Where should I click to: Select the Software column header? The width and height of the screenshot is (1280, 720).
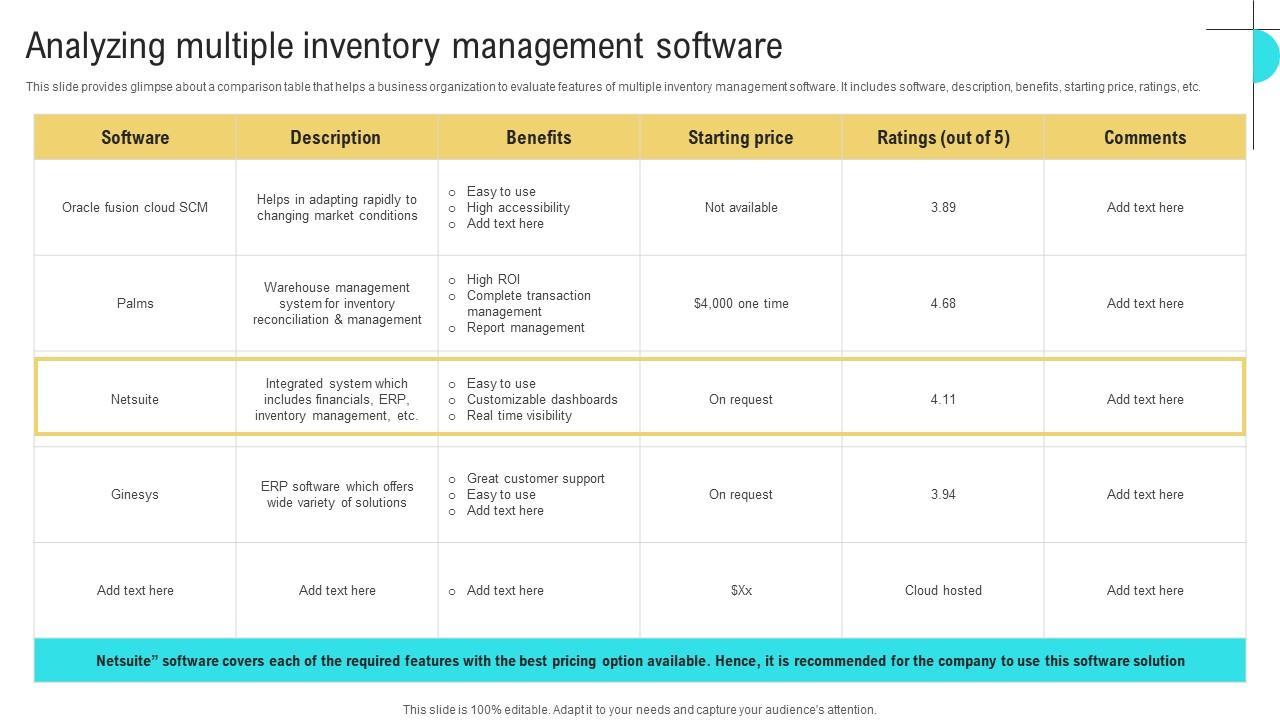pyautogui.click(x=135, y=138)
